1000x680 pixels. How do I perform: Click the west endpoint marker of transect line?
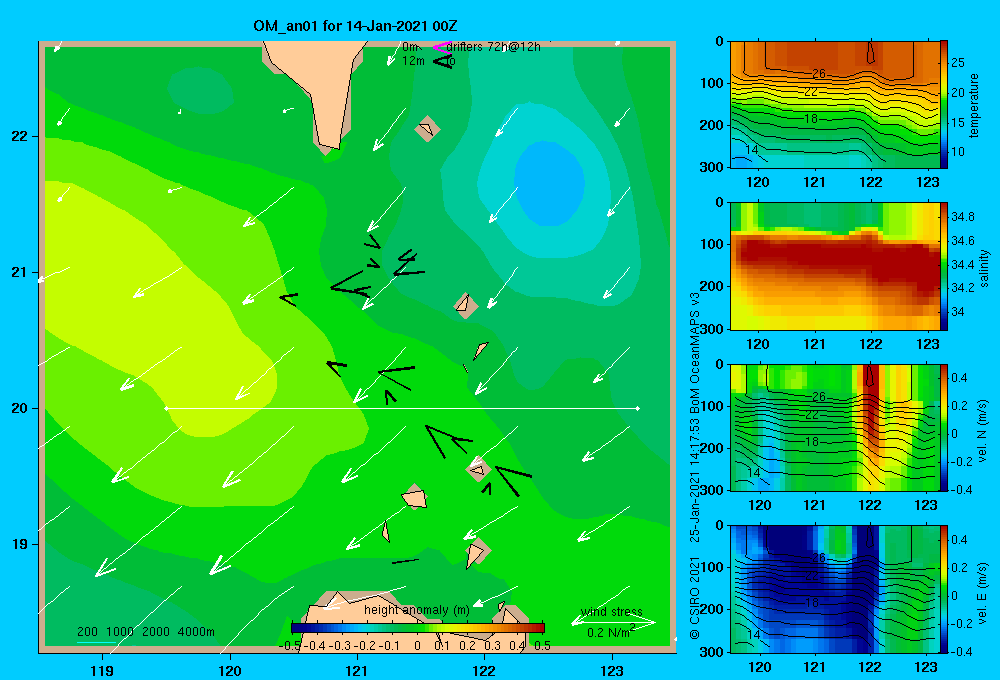166,408
